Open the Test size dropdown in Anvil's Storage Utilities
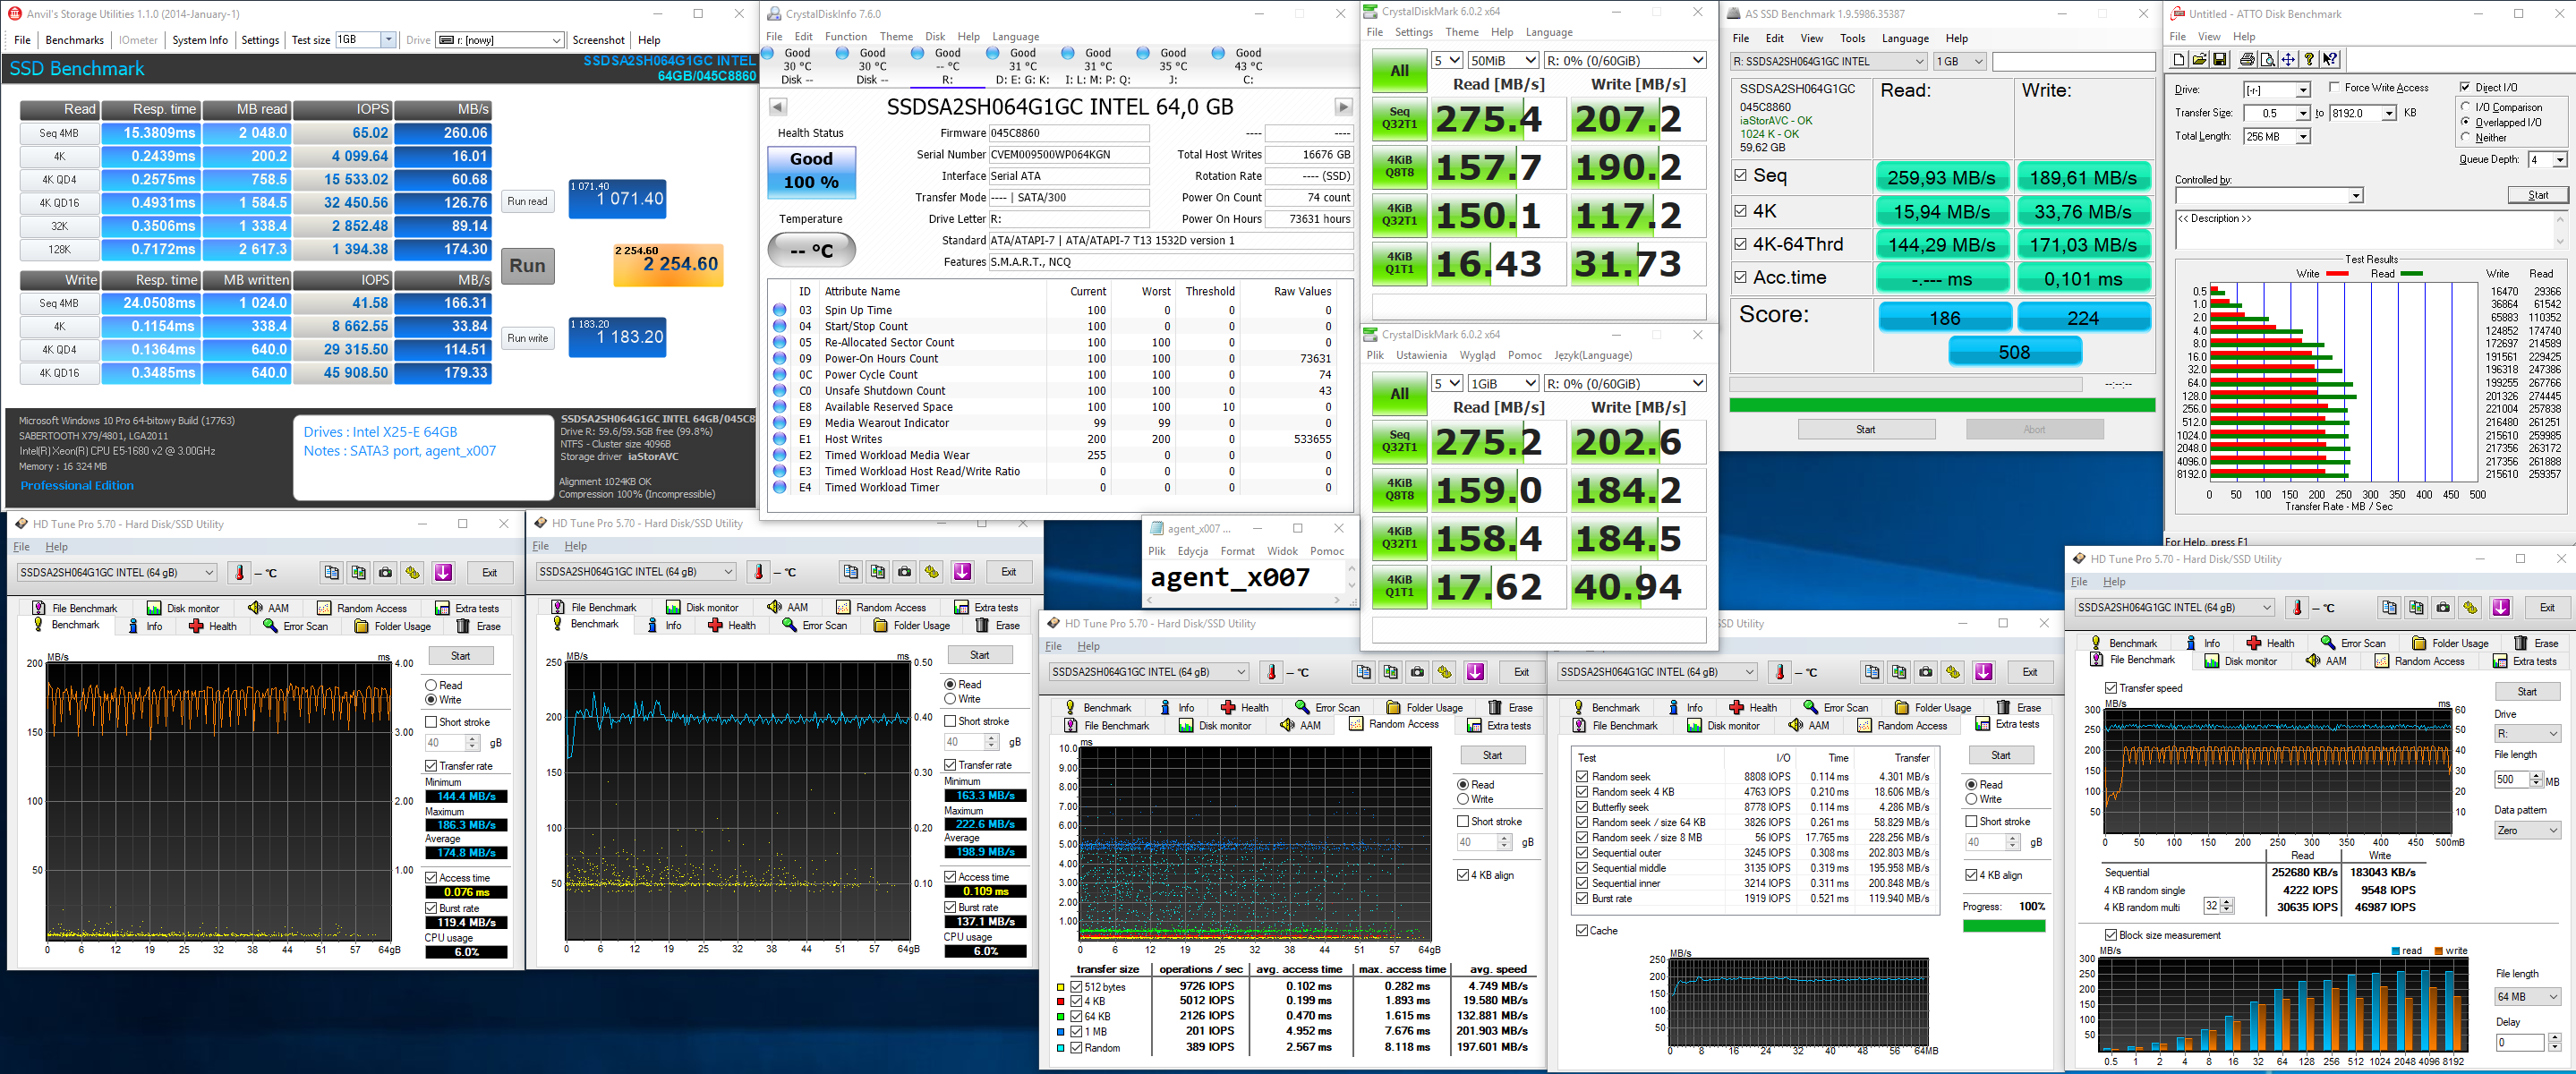Screen dimensions: 2576x1074 (388, 40)
